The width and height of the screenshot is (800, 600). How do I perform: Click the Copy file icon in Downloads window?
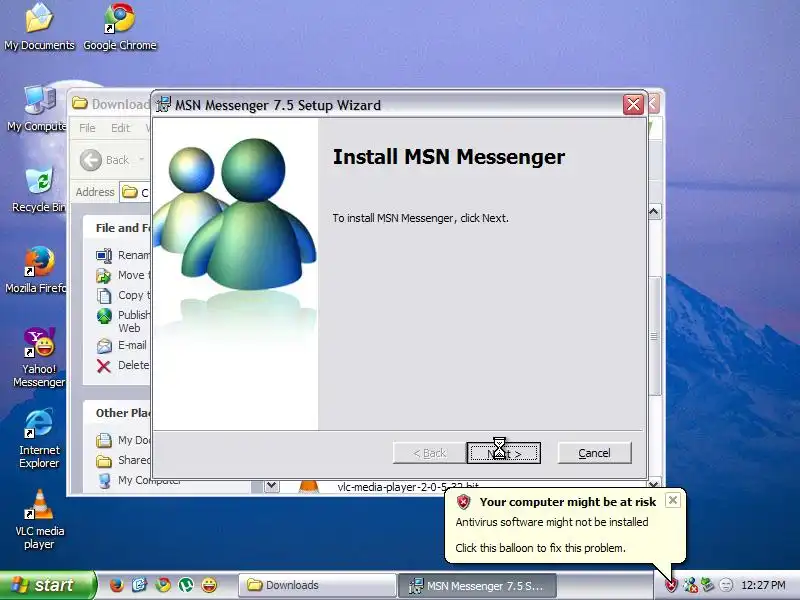(x=104, y=295)
